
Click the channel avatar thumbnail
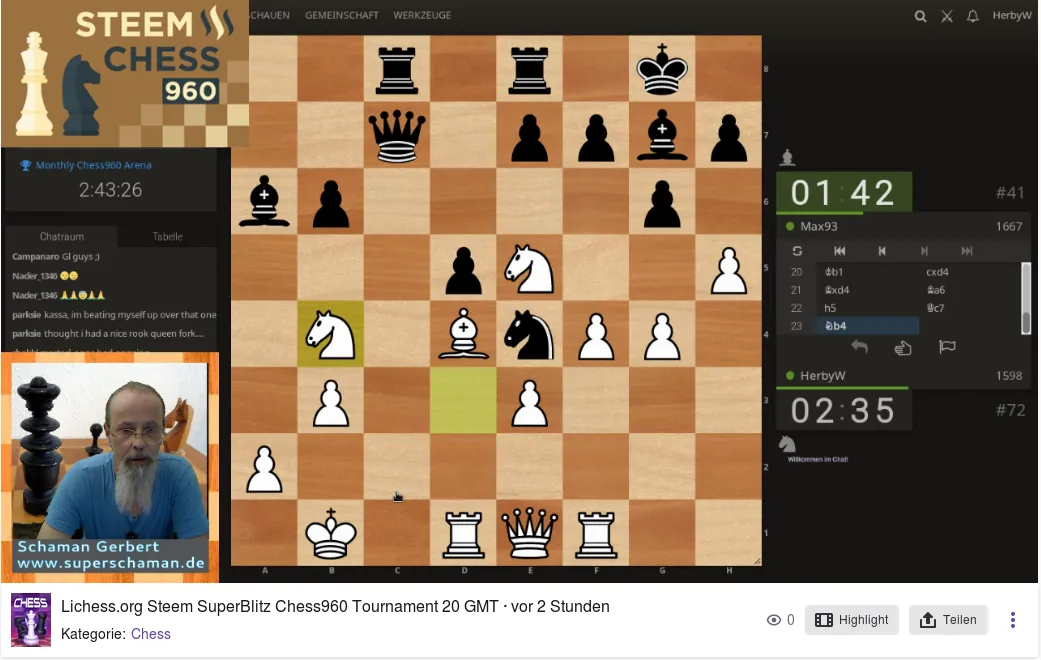[x=31, y=620]
